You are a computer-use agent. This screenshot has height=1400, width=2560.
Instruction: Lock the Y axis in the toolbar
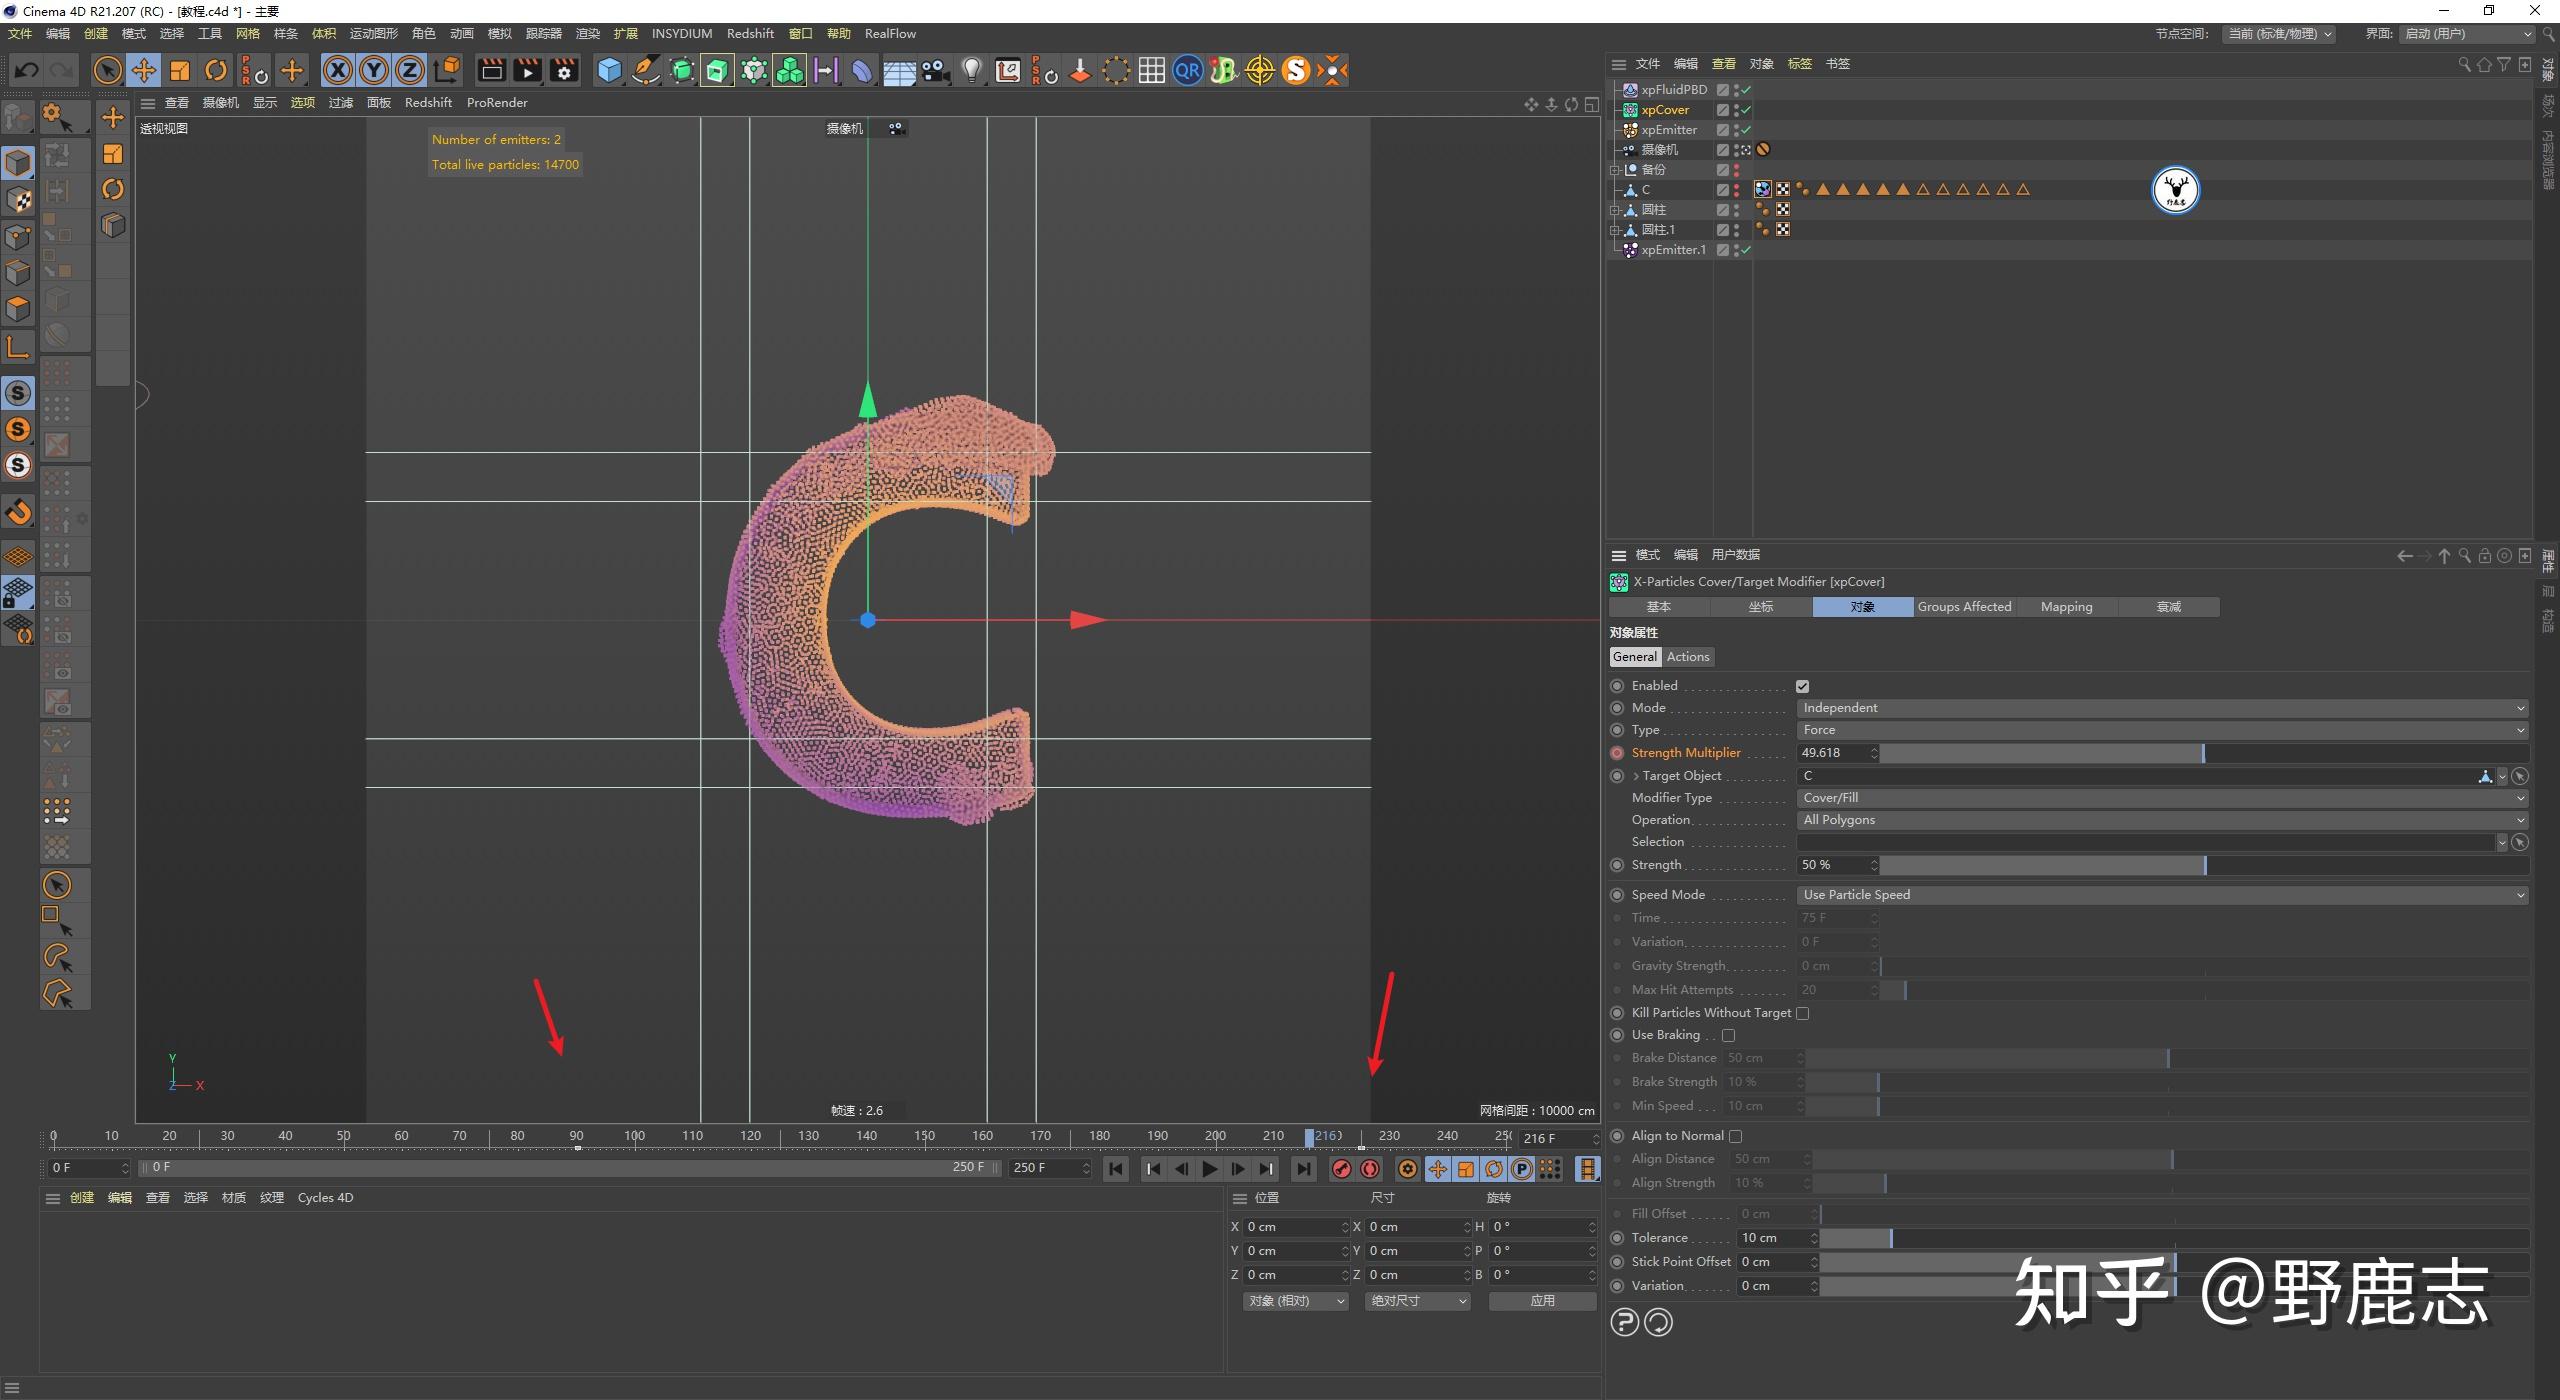click(x=373, y=70)
